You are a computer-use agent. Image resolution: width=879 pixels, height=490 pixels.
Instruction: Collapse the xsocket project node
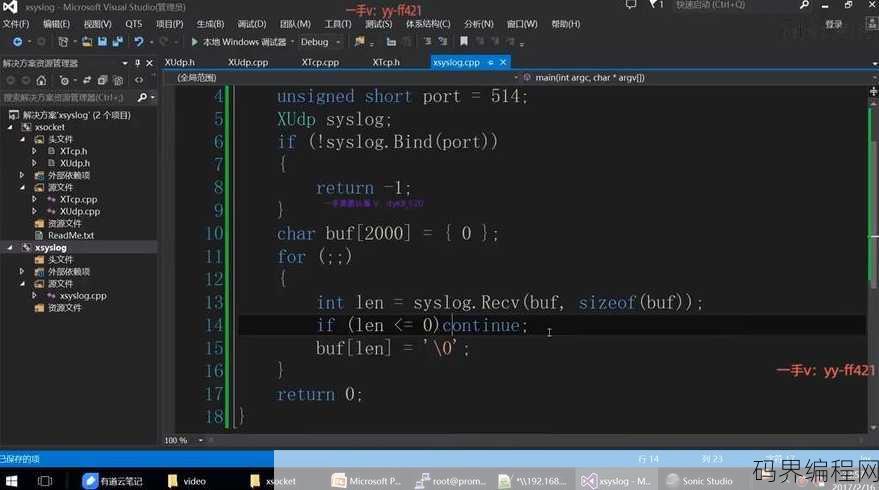click(x=10, y=127)
